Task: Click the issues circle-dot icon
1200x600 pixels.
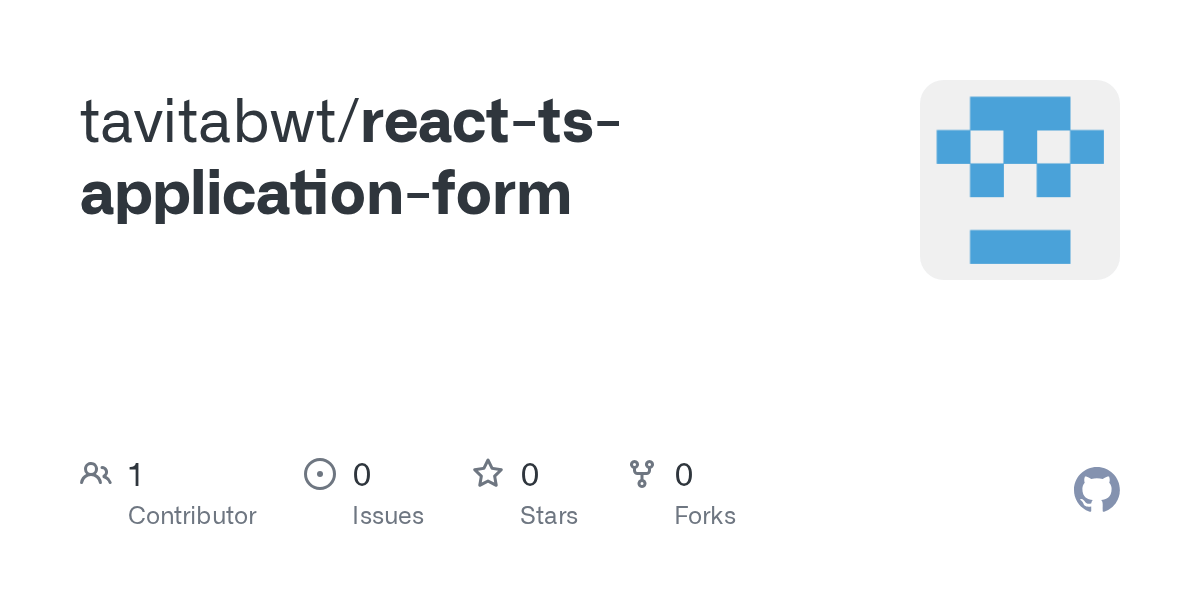Action: point(319,474)
